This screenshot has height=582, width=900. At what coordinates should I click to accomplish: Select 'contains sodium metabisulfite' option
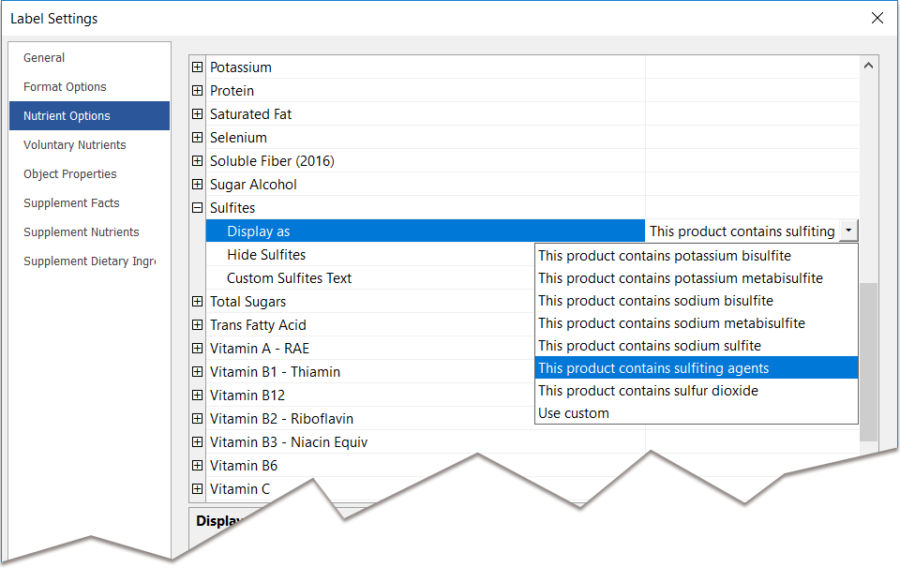pos(671,323)
